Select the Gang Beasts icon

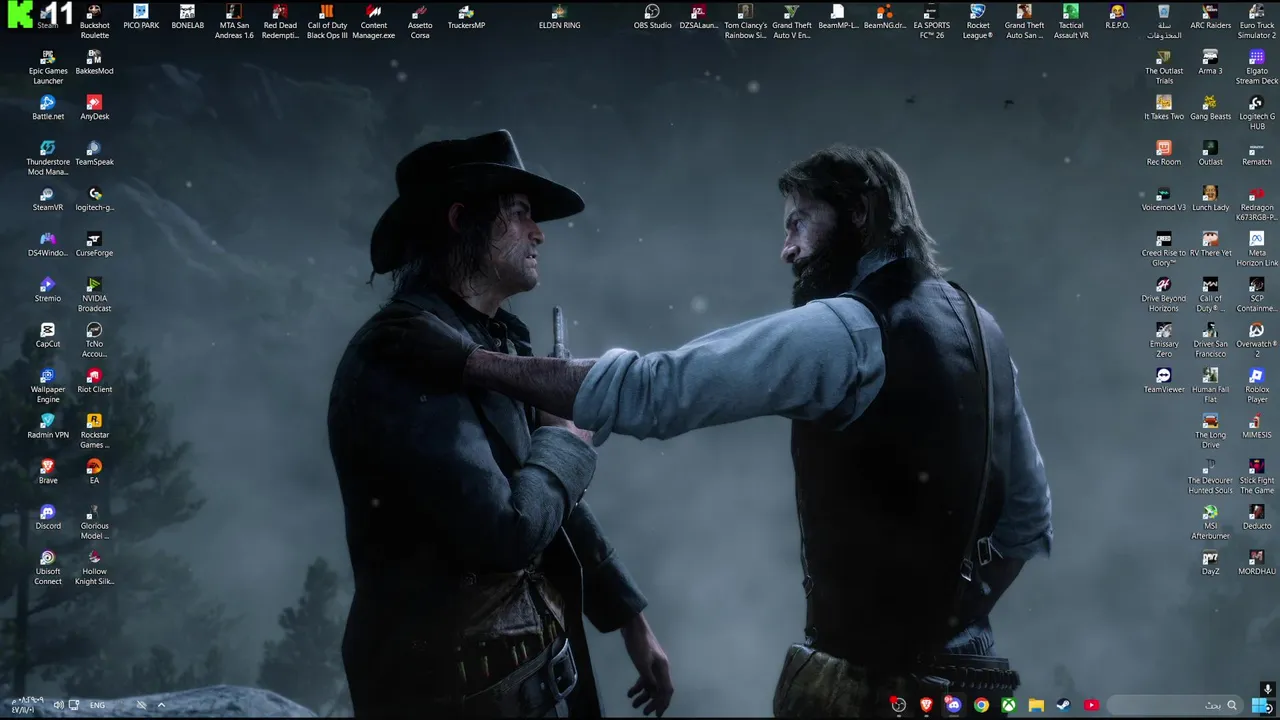pos(1210,107)
